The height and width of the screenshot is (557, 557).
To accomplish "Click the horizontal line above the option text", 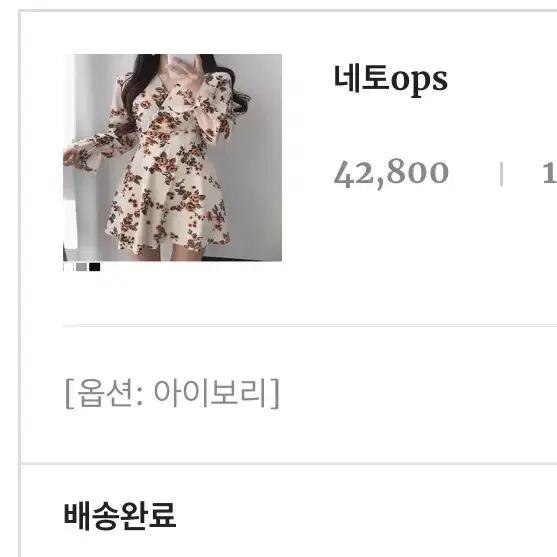I will (x=310, y=325).
